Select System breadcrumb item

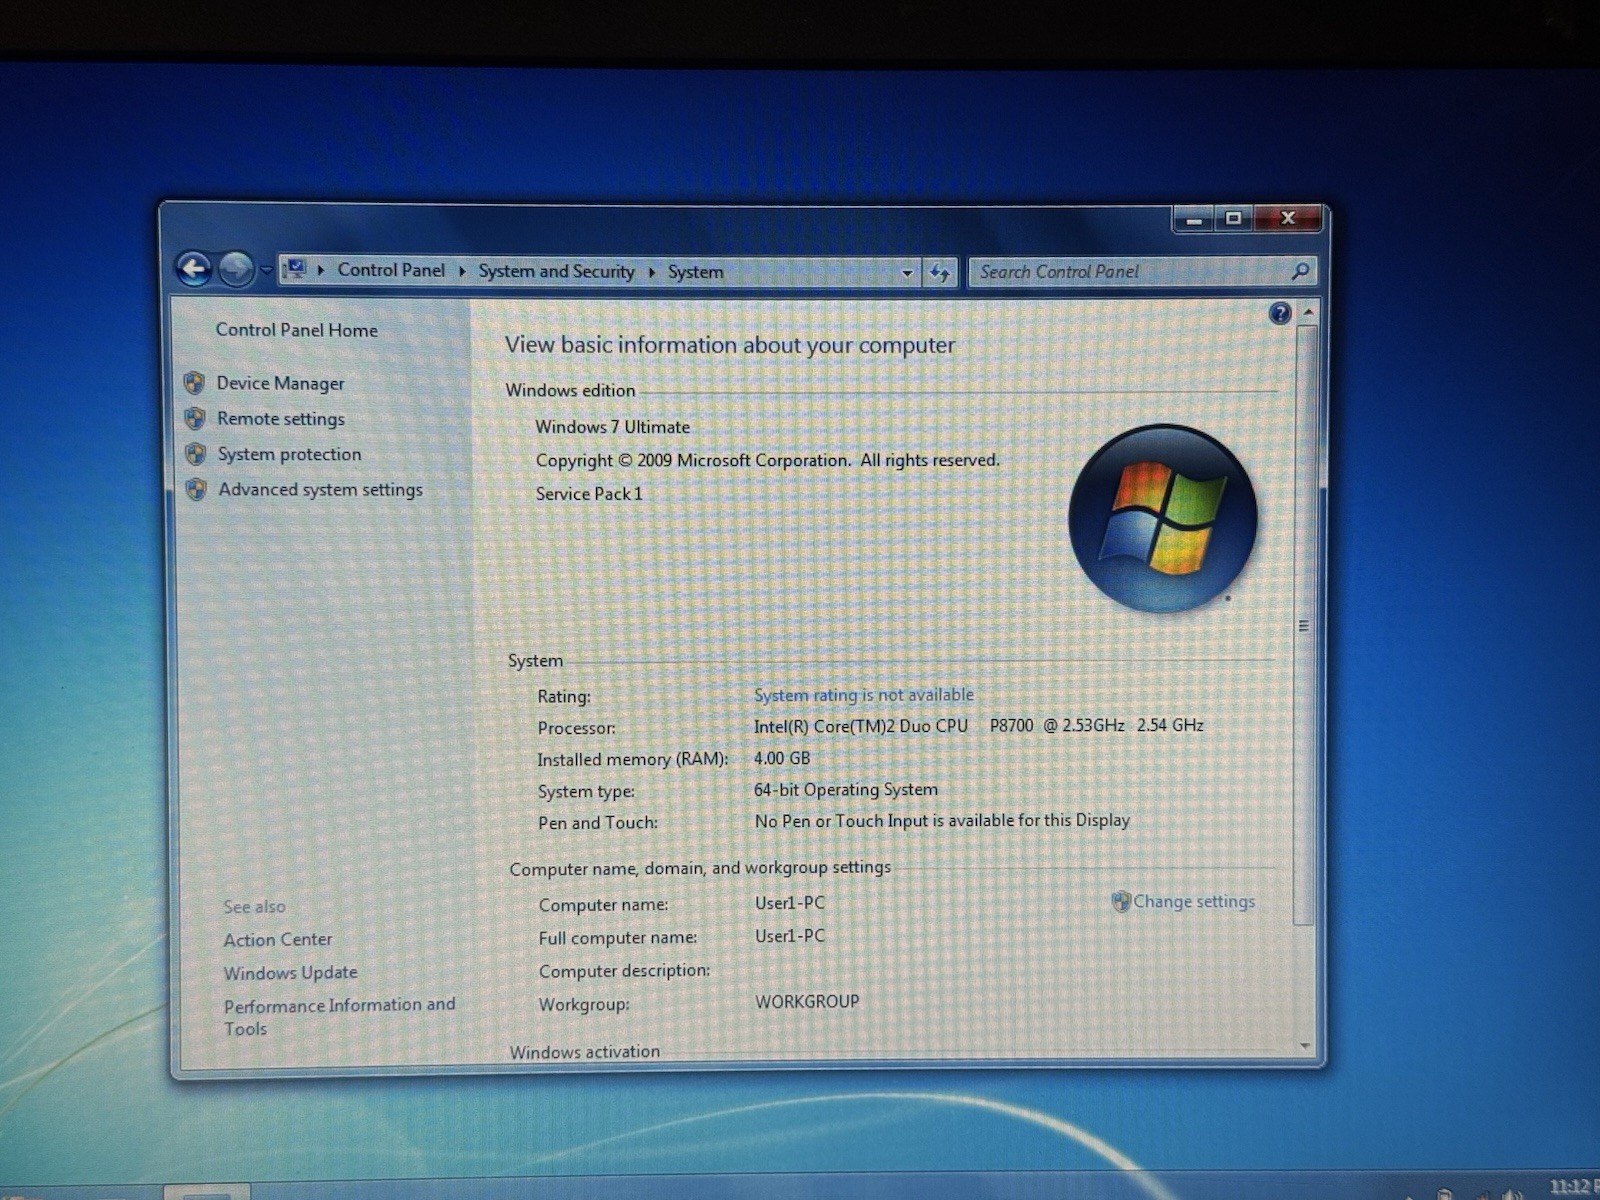pyautogui.click(x=696, y=272)
